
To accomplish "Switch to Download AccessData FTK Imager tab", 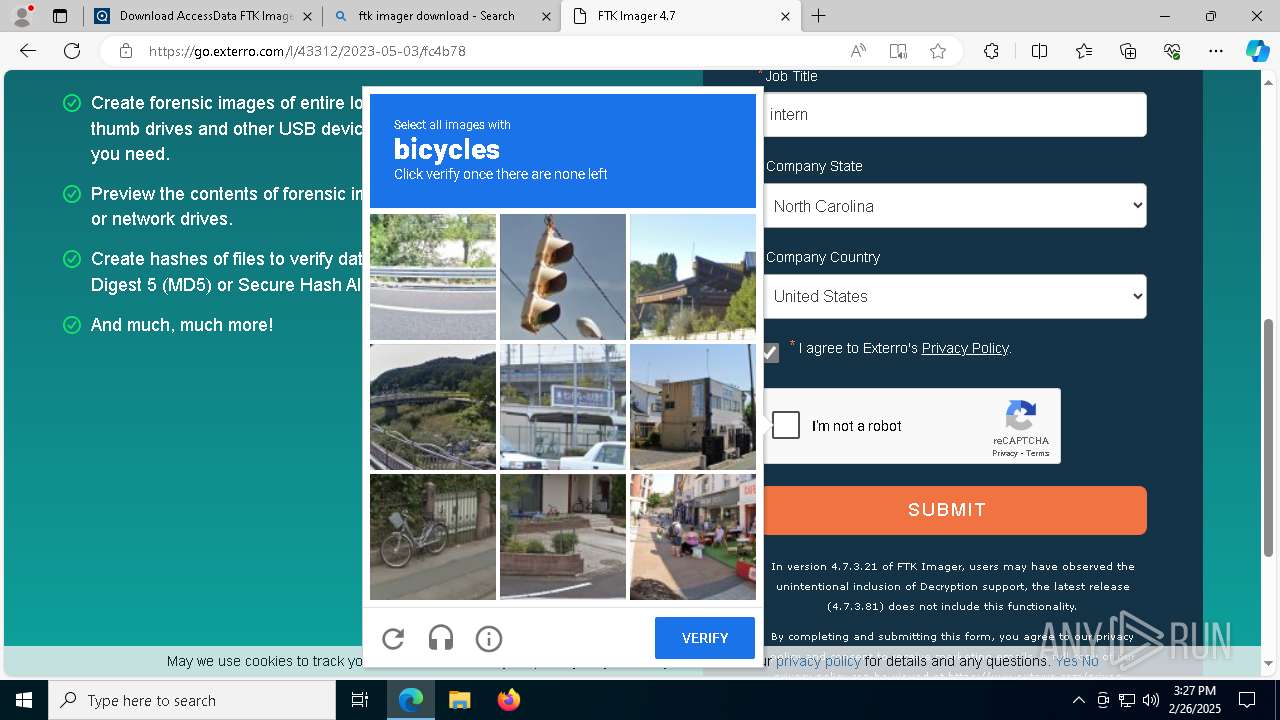I will [x=204, y=16].
